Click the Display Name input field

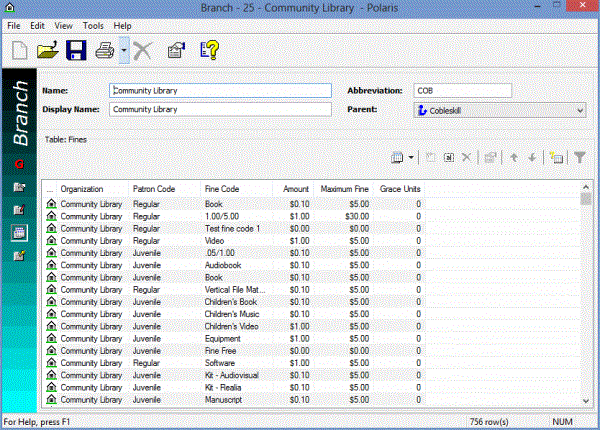click(x=220, y=109)
